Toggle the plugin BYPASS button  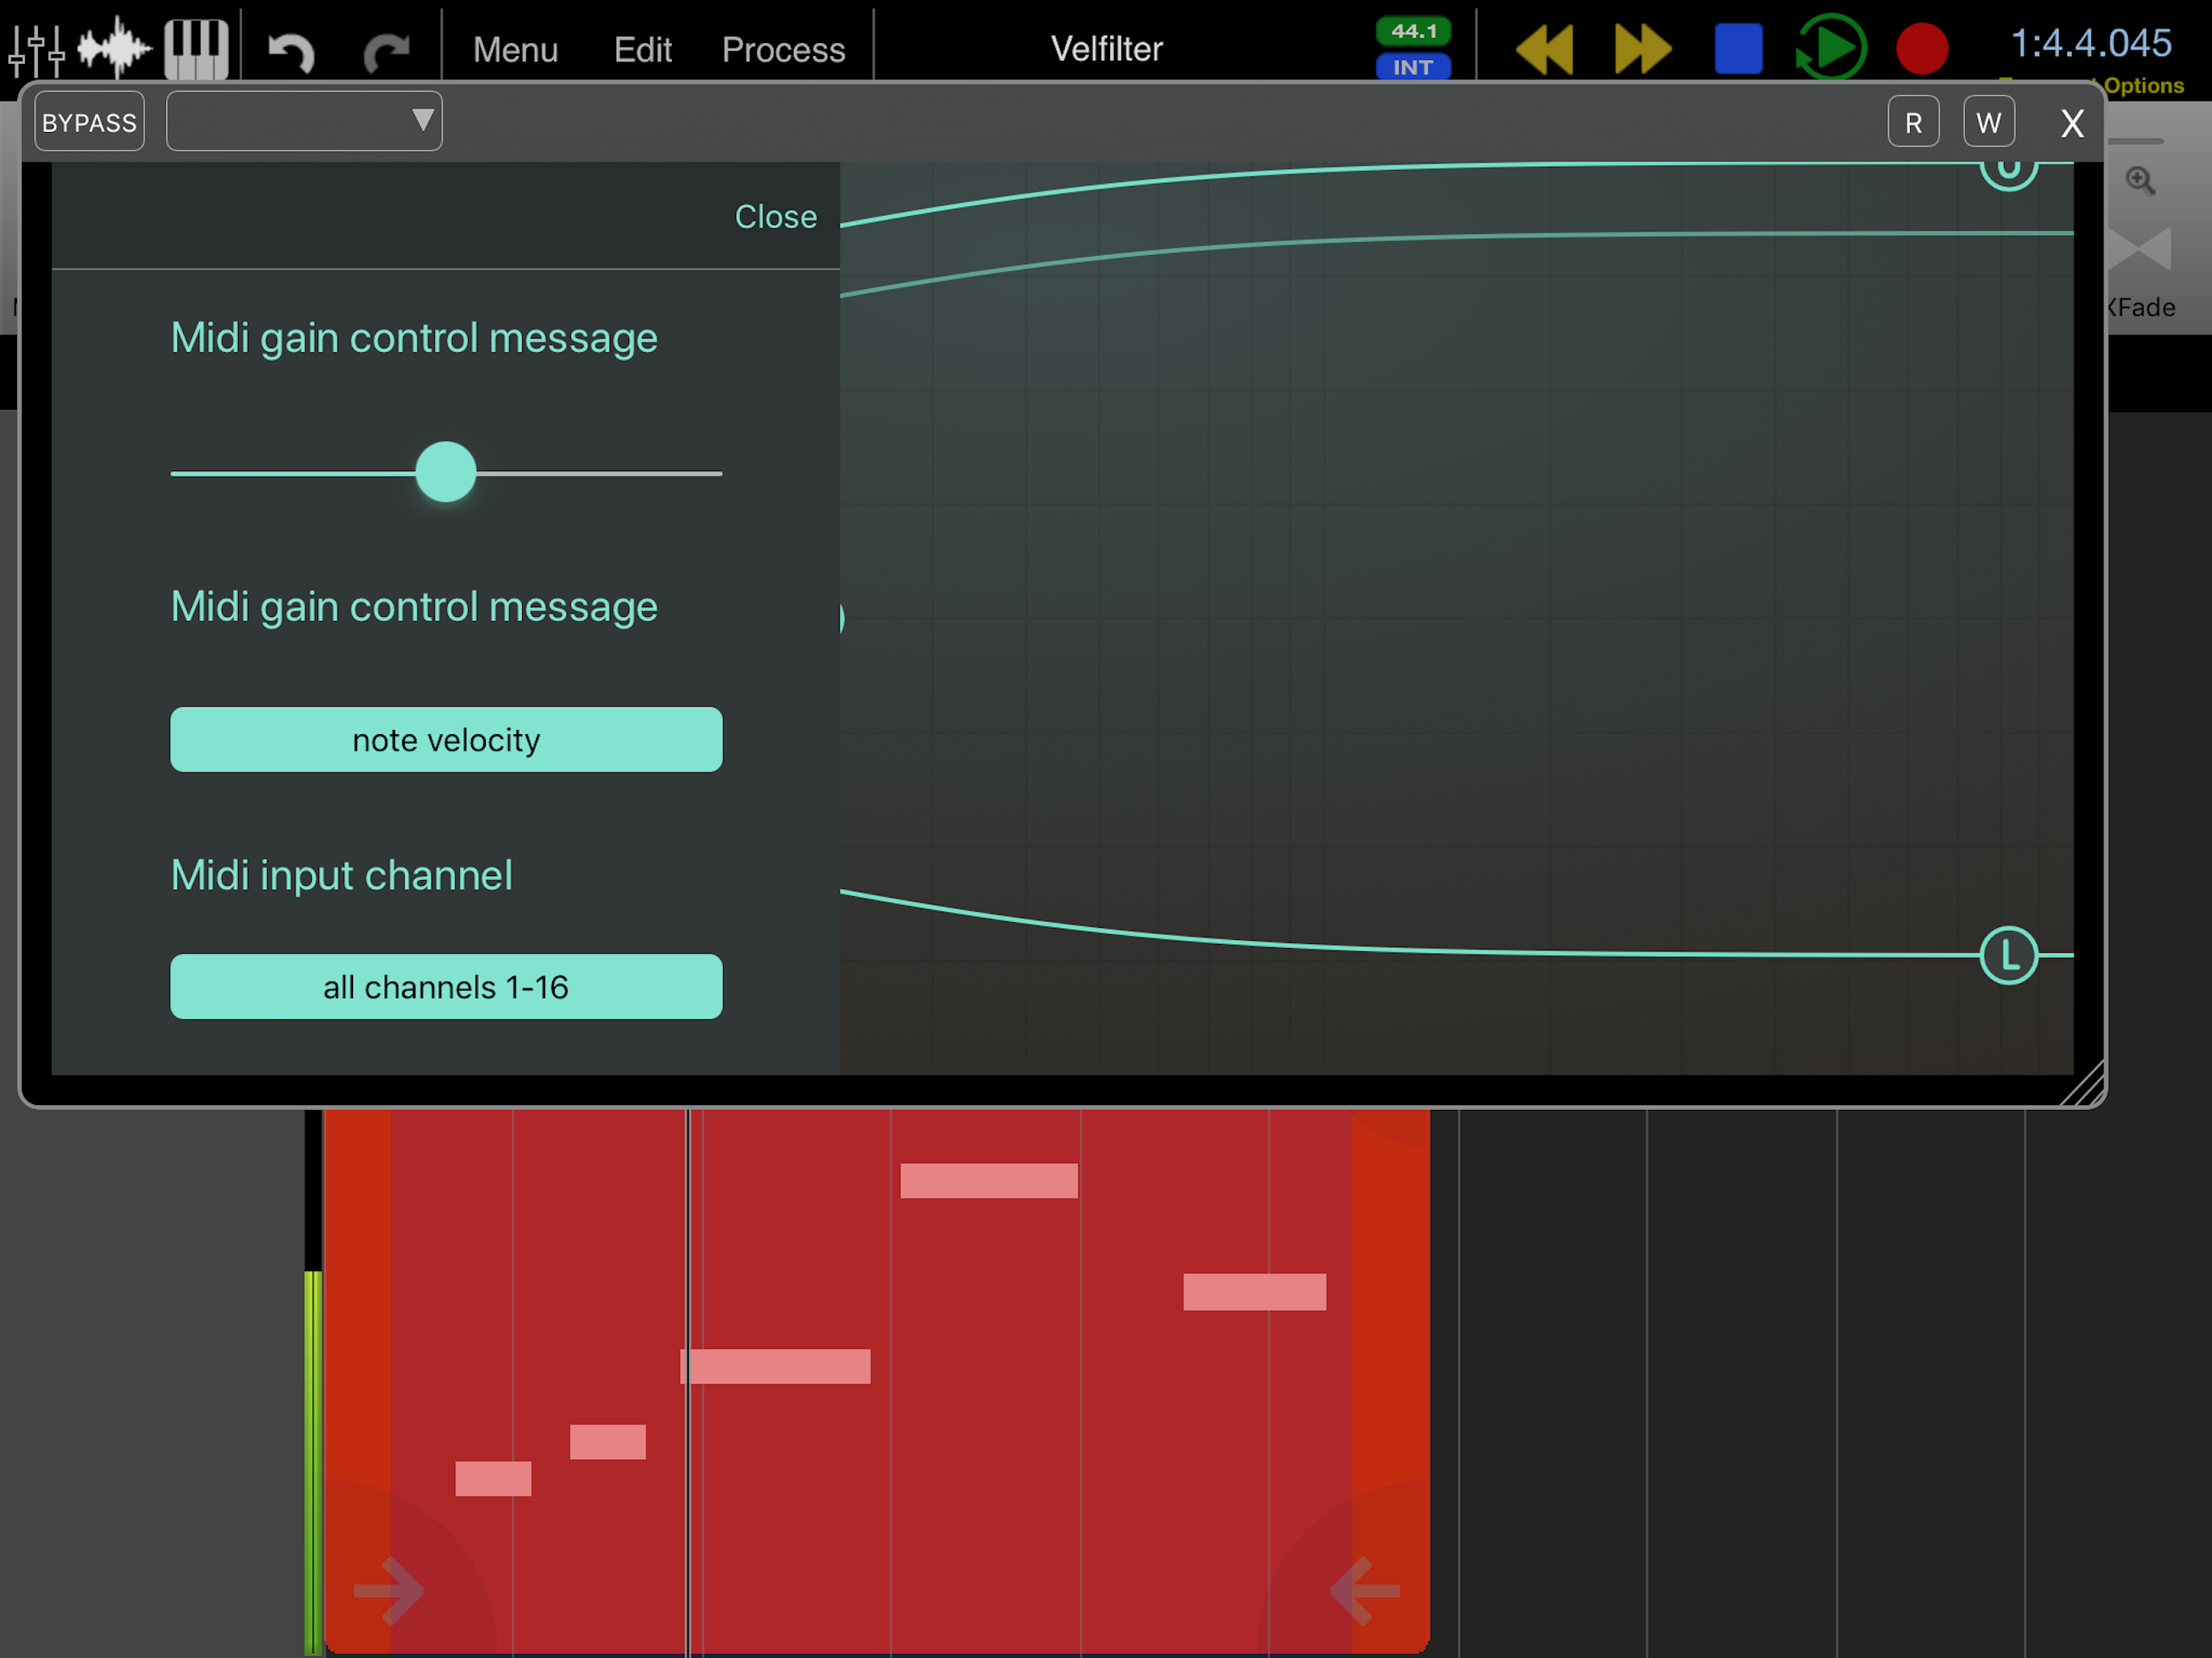pyautogui.click(x=89, y=122)
